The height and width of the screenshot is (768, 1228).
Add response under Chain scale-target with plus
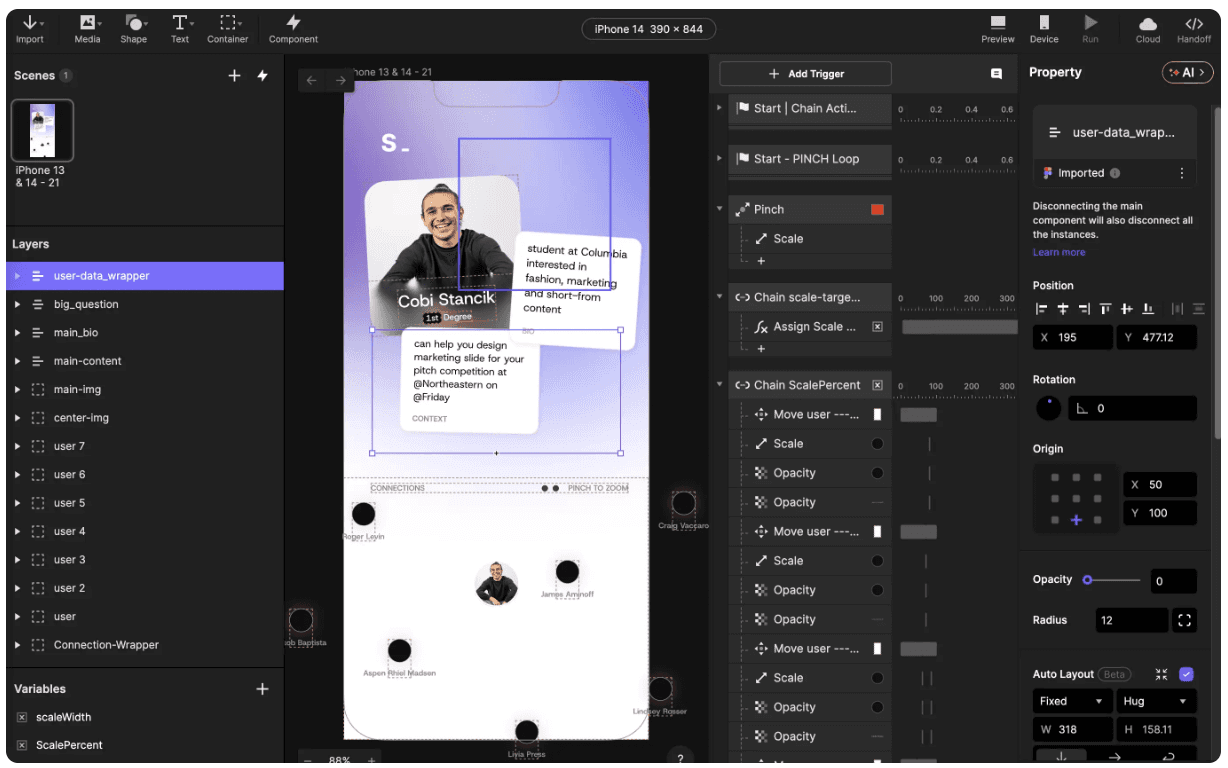coord(760,349)
